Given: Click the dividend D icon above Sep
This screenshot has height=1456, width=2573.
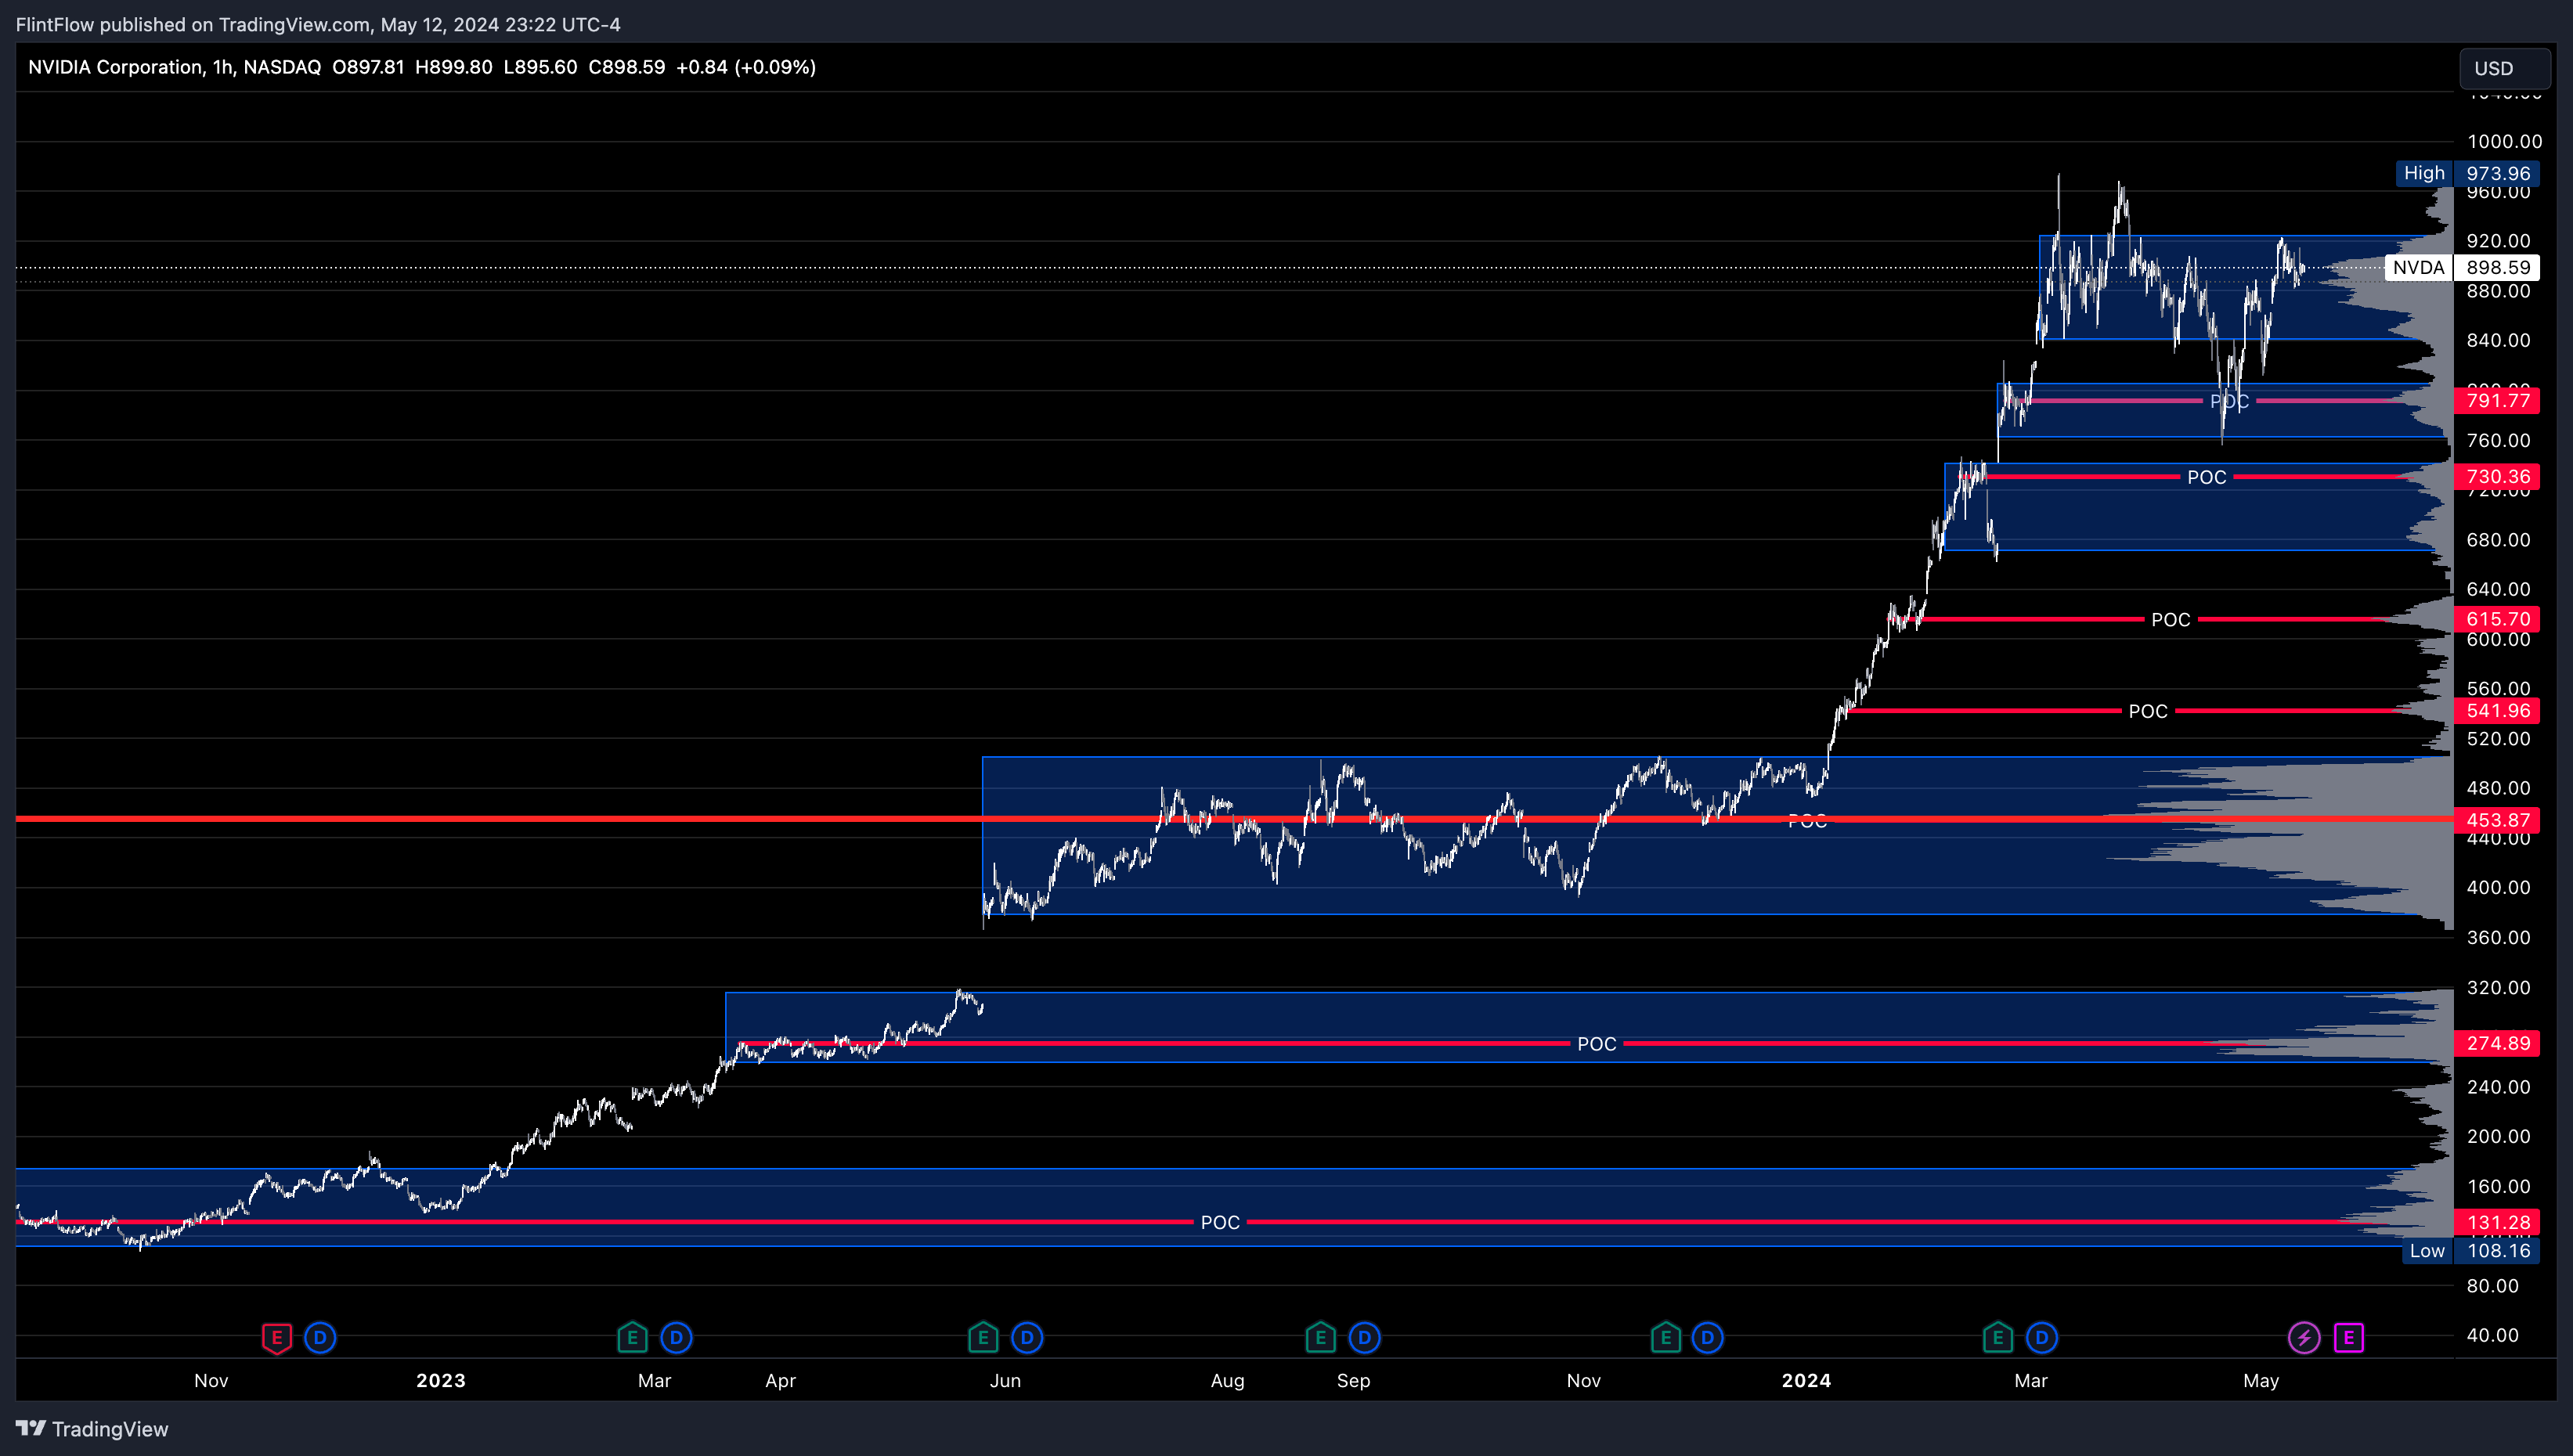Looking at the screenshot, I should [1364, 1337].
